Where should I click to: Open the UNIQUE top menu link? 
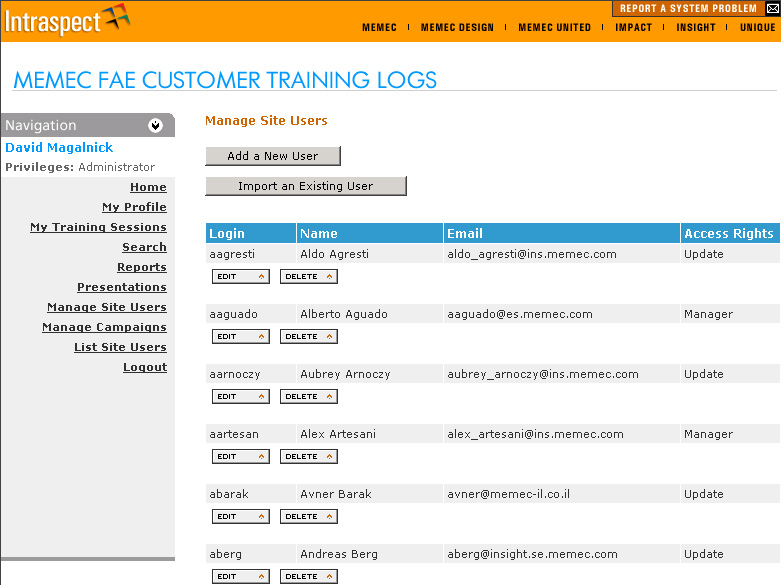click(x=757, y=27)
